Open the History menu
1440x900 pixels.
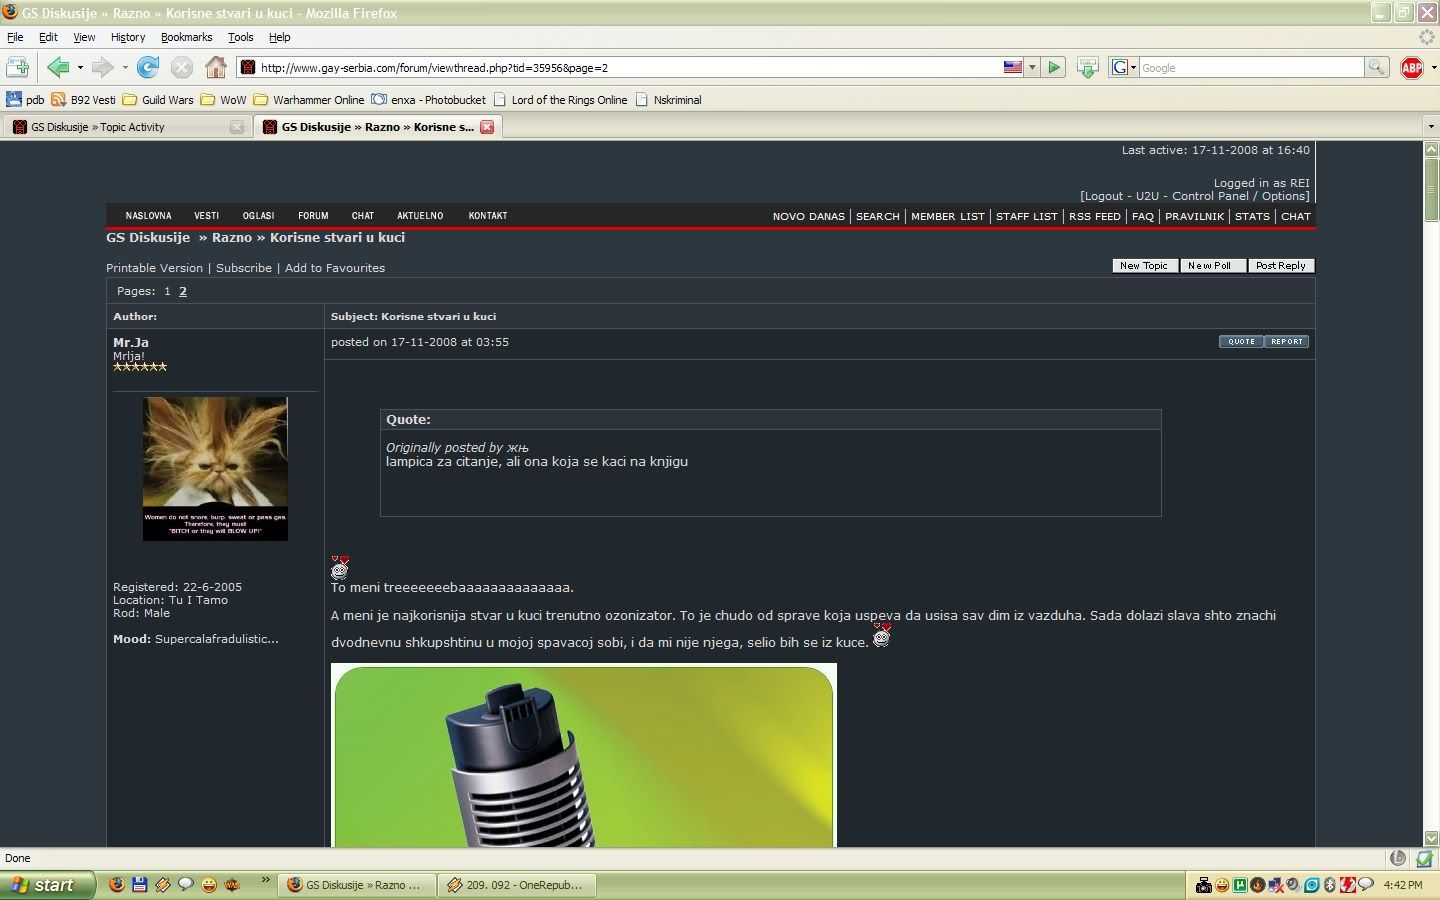(127, 37)
